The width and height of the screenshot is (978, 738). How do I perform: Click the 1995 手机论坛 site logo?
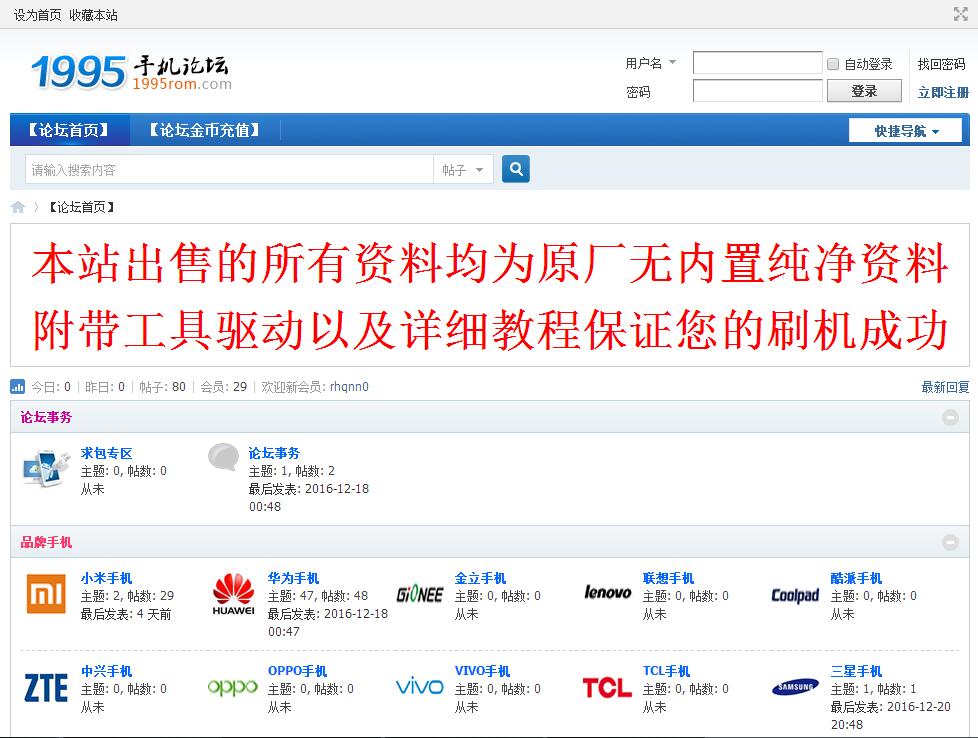tap(132, 72)
